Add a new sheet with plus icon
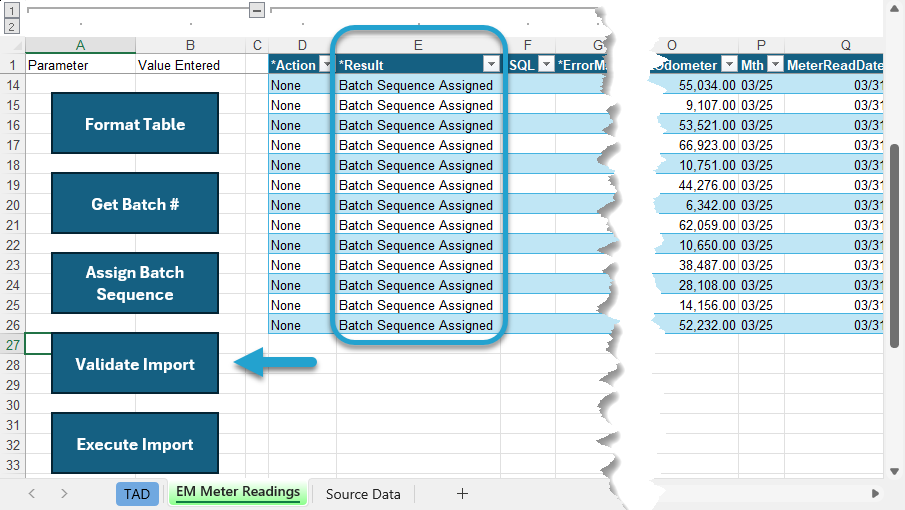 pos(462,494)
